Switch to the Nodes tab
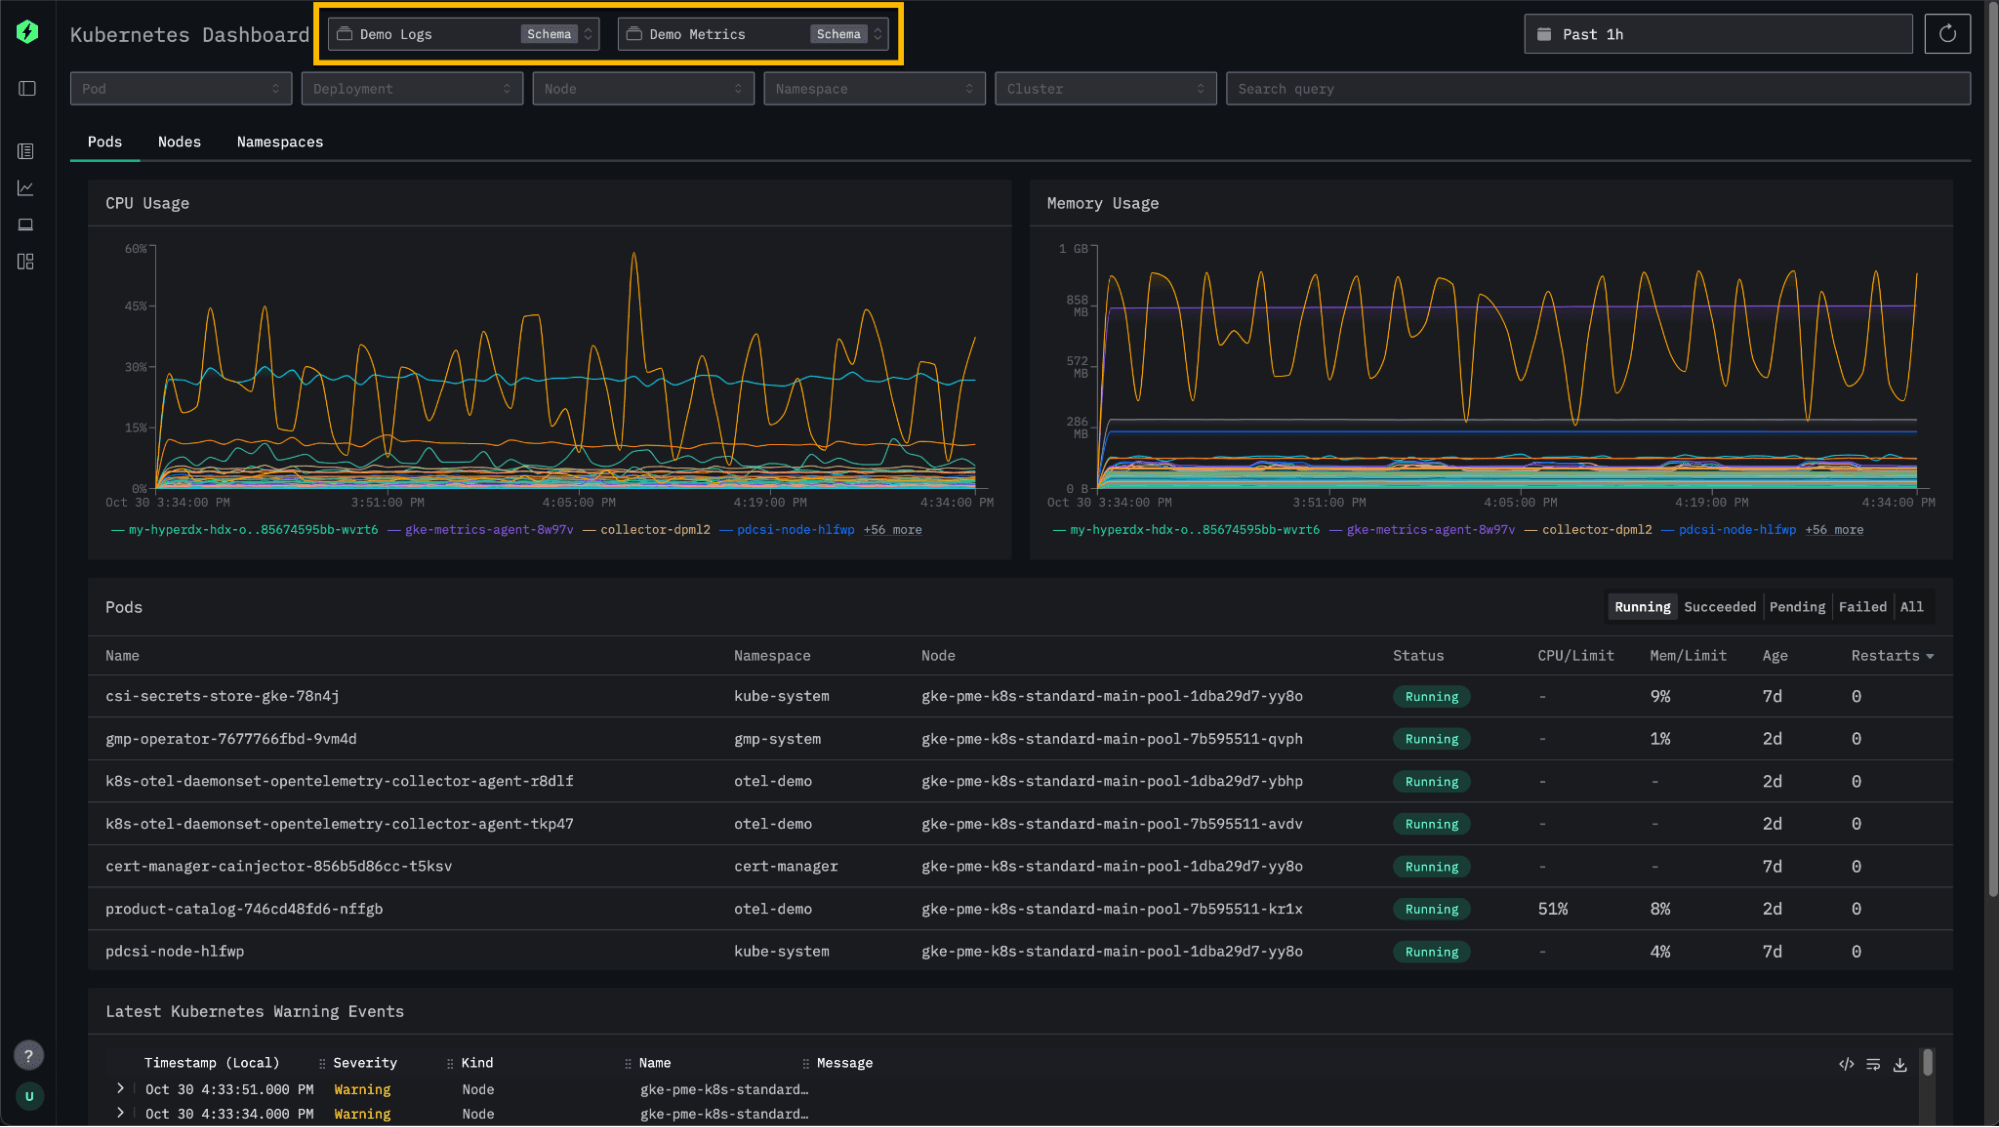The width and height of the screenshot is (1999, 1127). click(x=179, y=142)
